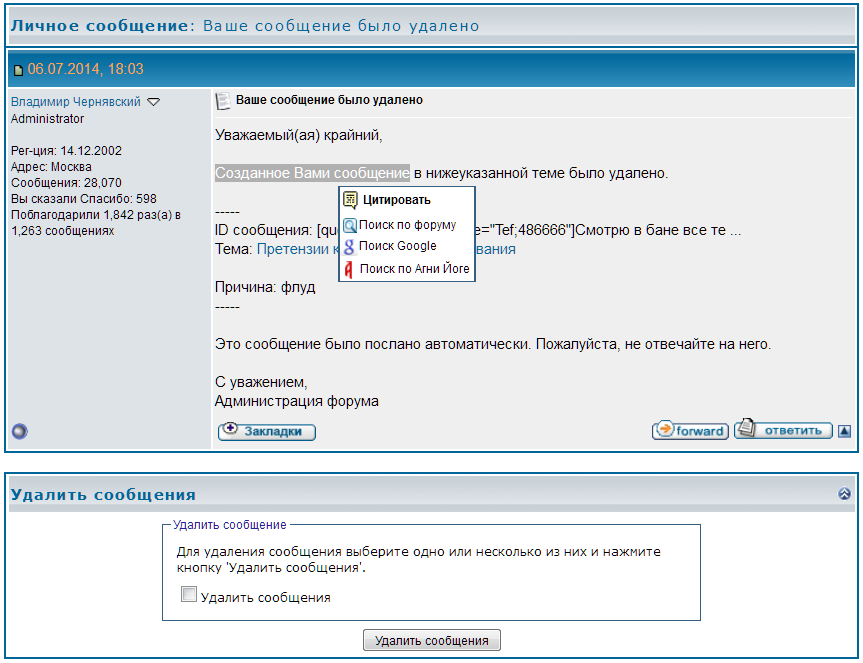Tick the 'Удалить сообщения' checkbox
The image size is (863, 663).
[189, 595]
